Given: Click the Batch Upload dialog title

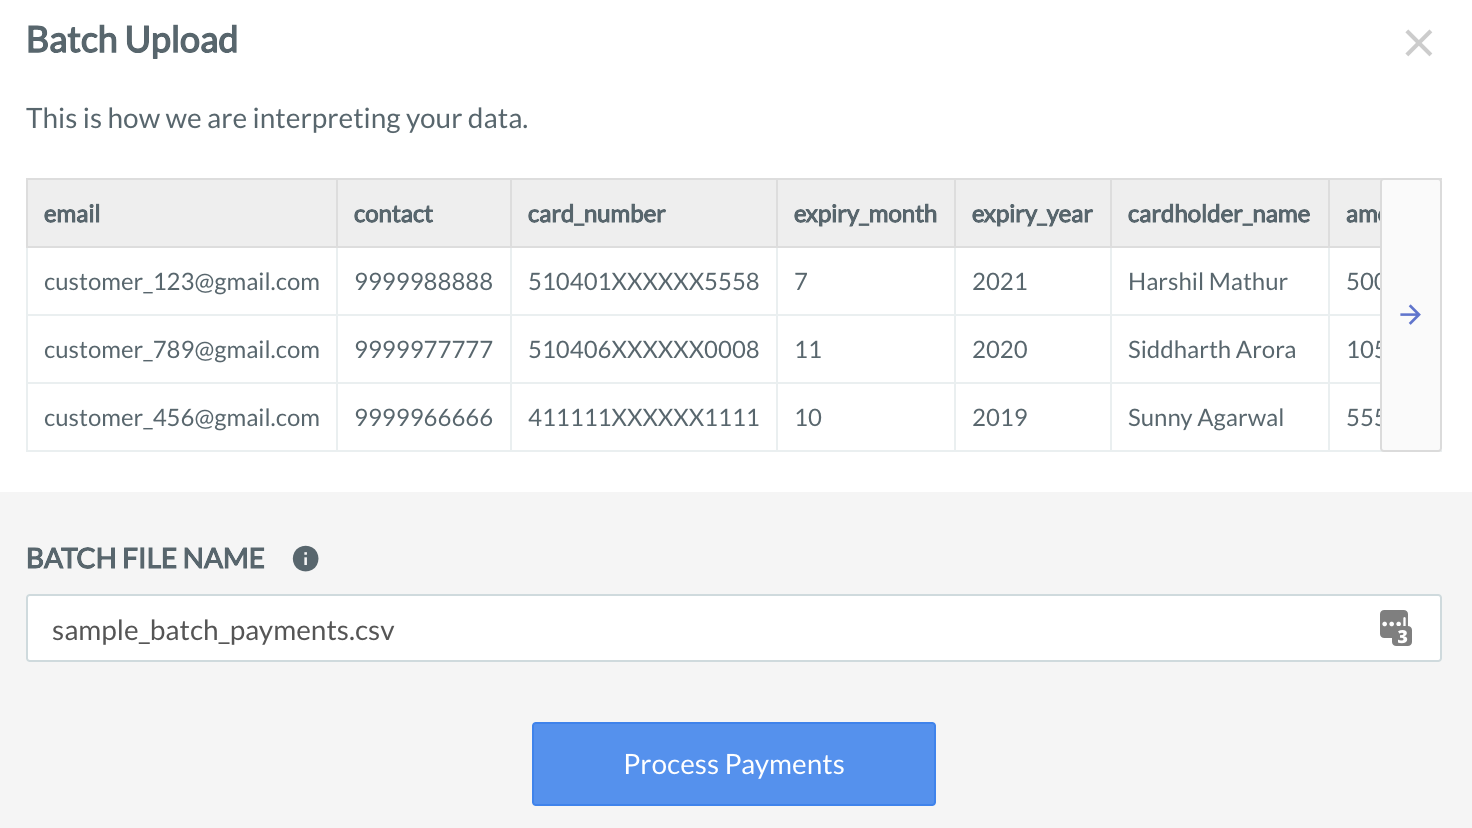Looking at the screenshot, I should tap(132, 40).
